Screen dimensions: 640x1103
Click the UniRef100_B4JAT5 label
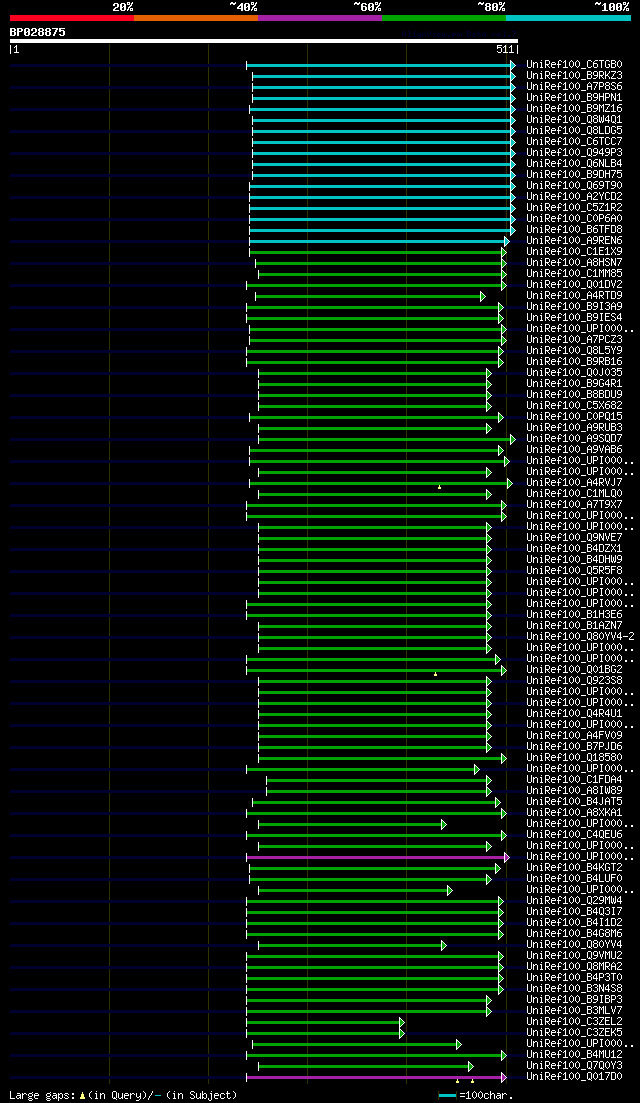574,801
